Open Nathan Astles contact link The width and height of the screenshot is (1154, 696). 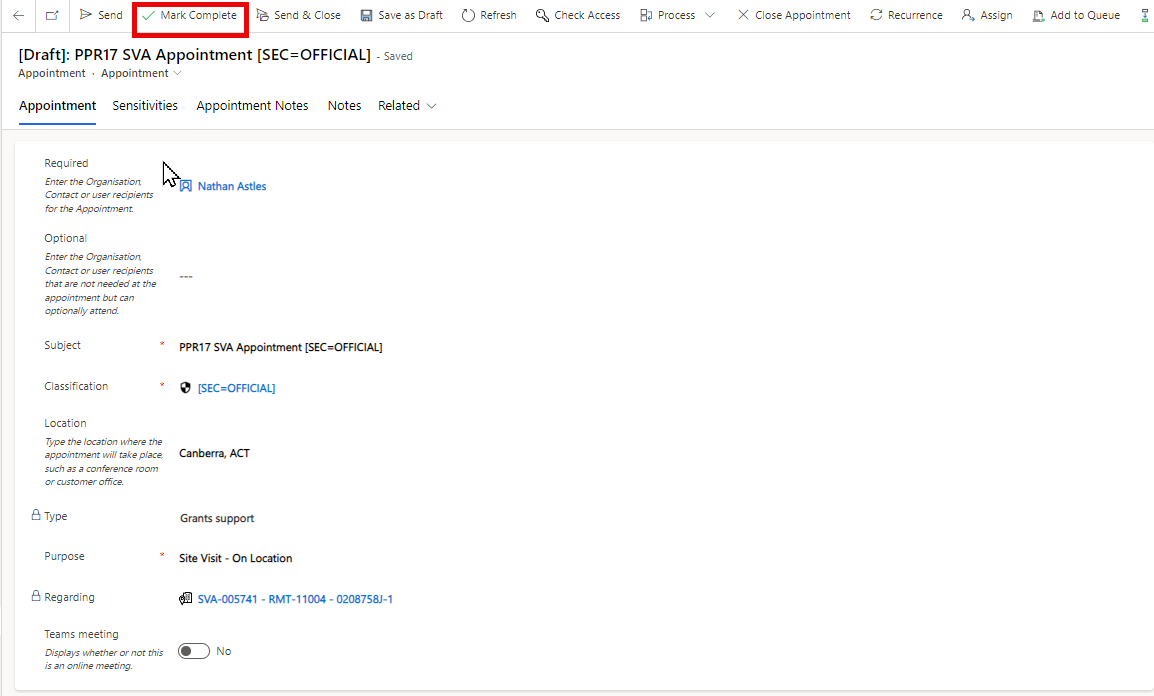(x=232, y=187)
